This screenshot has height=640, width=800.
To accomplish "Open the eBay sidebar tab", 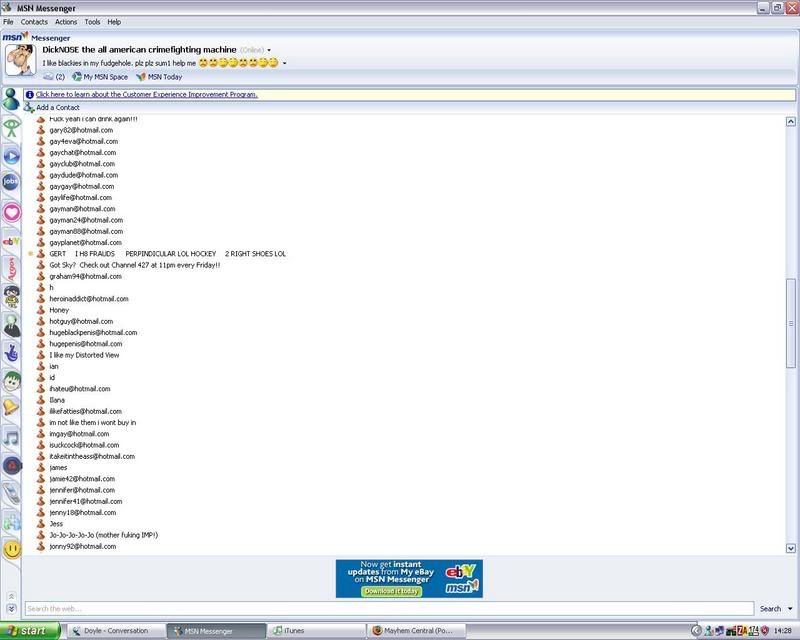I will (11, 241).
